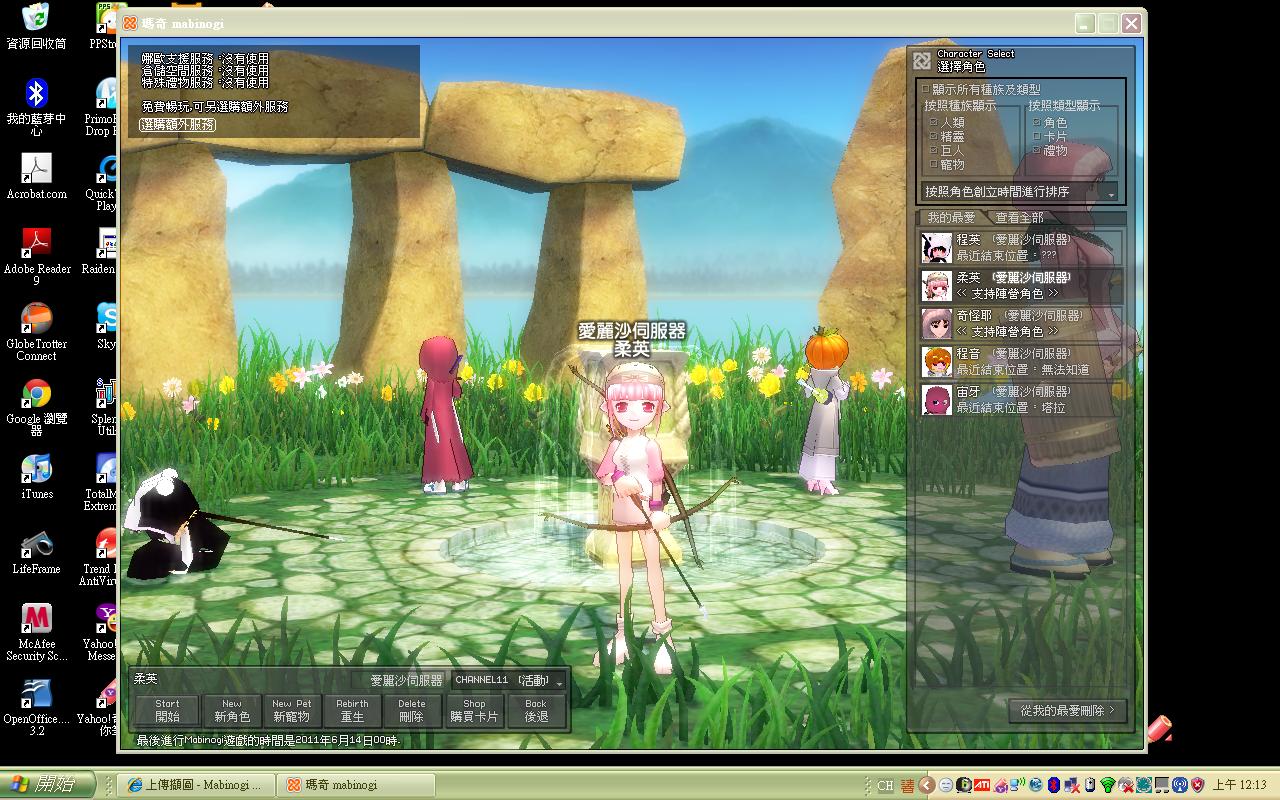Open the CHANNEL11 channel dropdown
Viewport: 1280px width, 800px height.
point(559,681)
